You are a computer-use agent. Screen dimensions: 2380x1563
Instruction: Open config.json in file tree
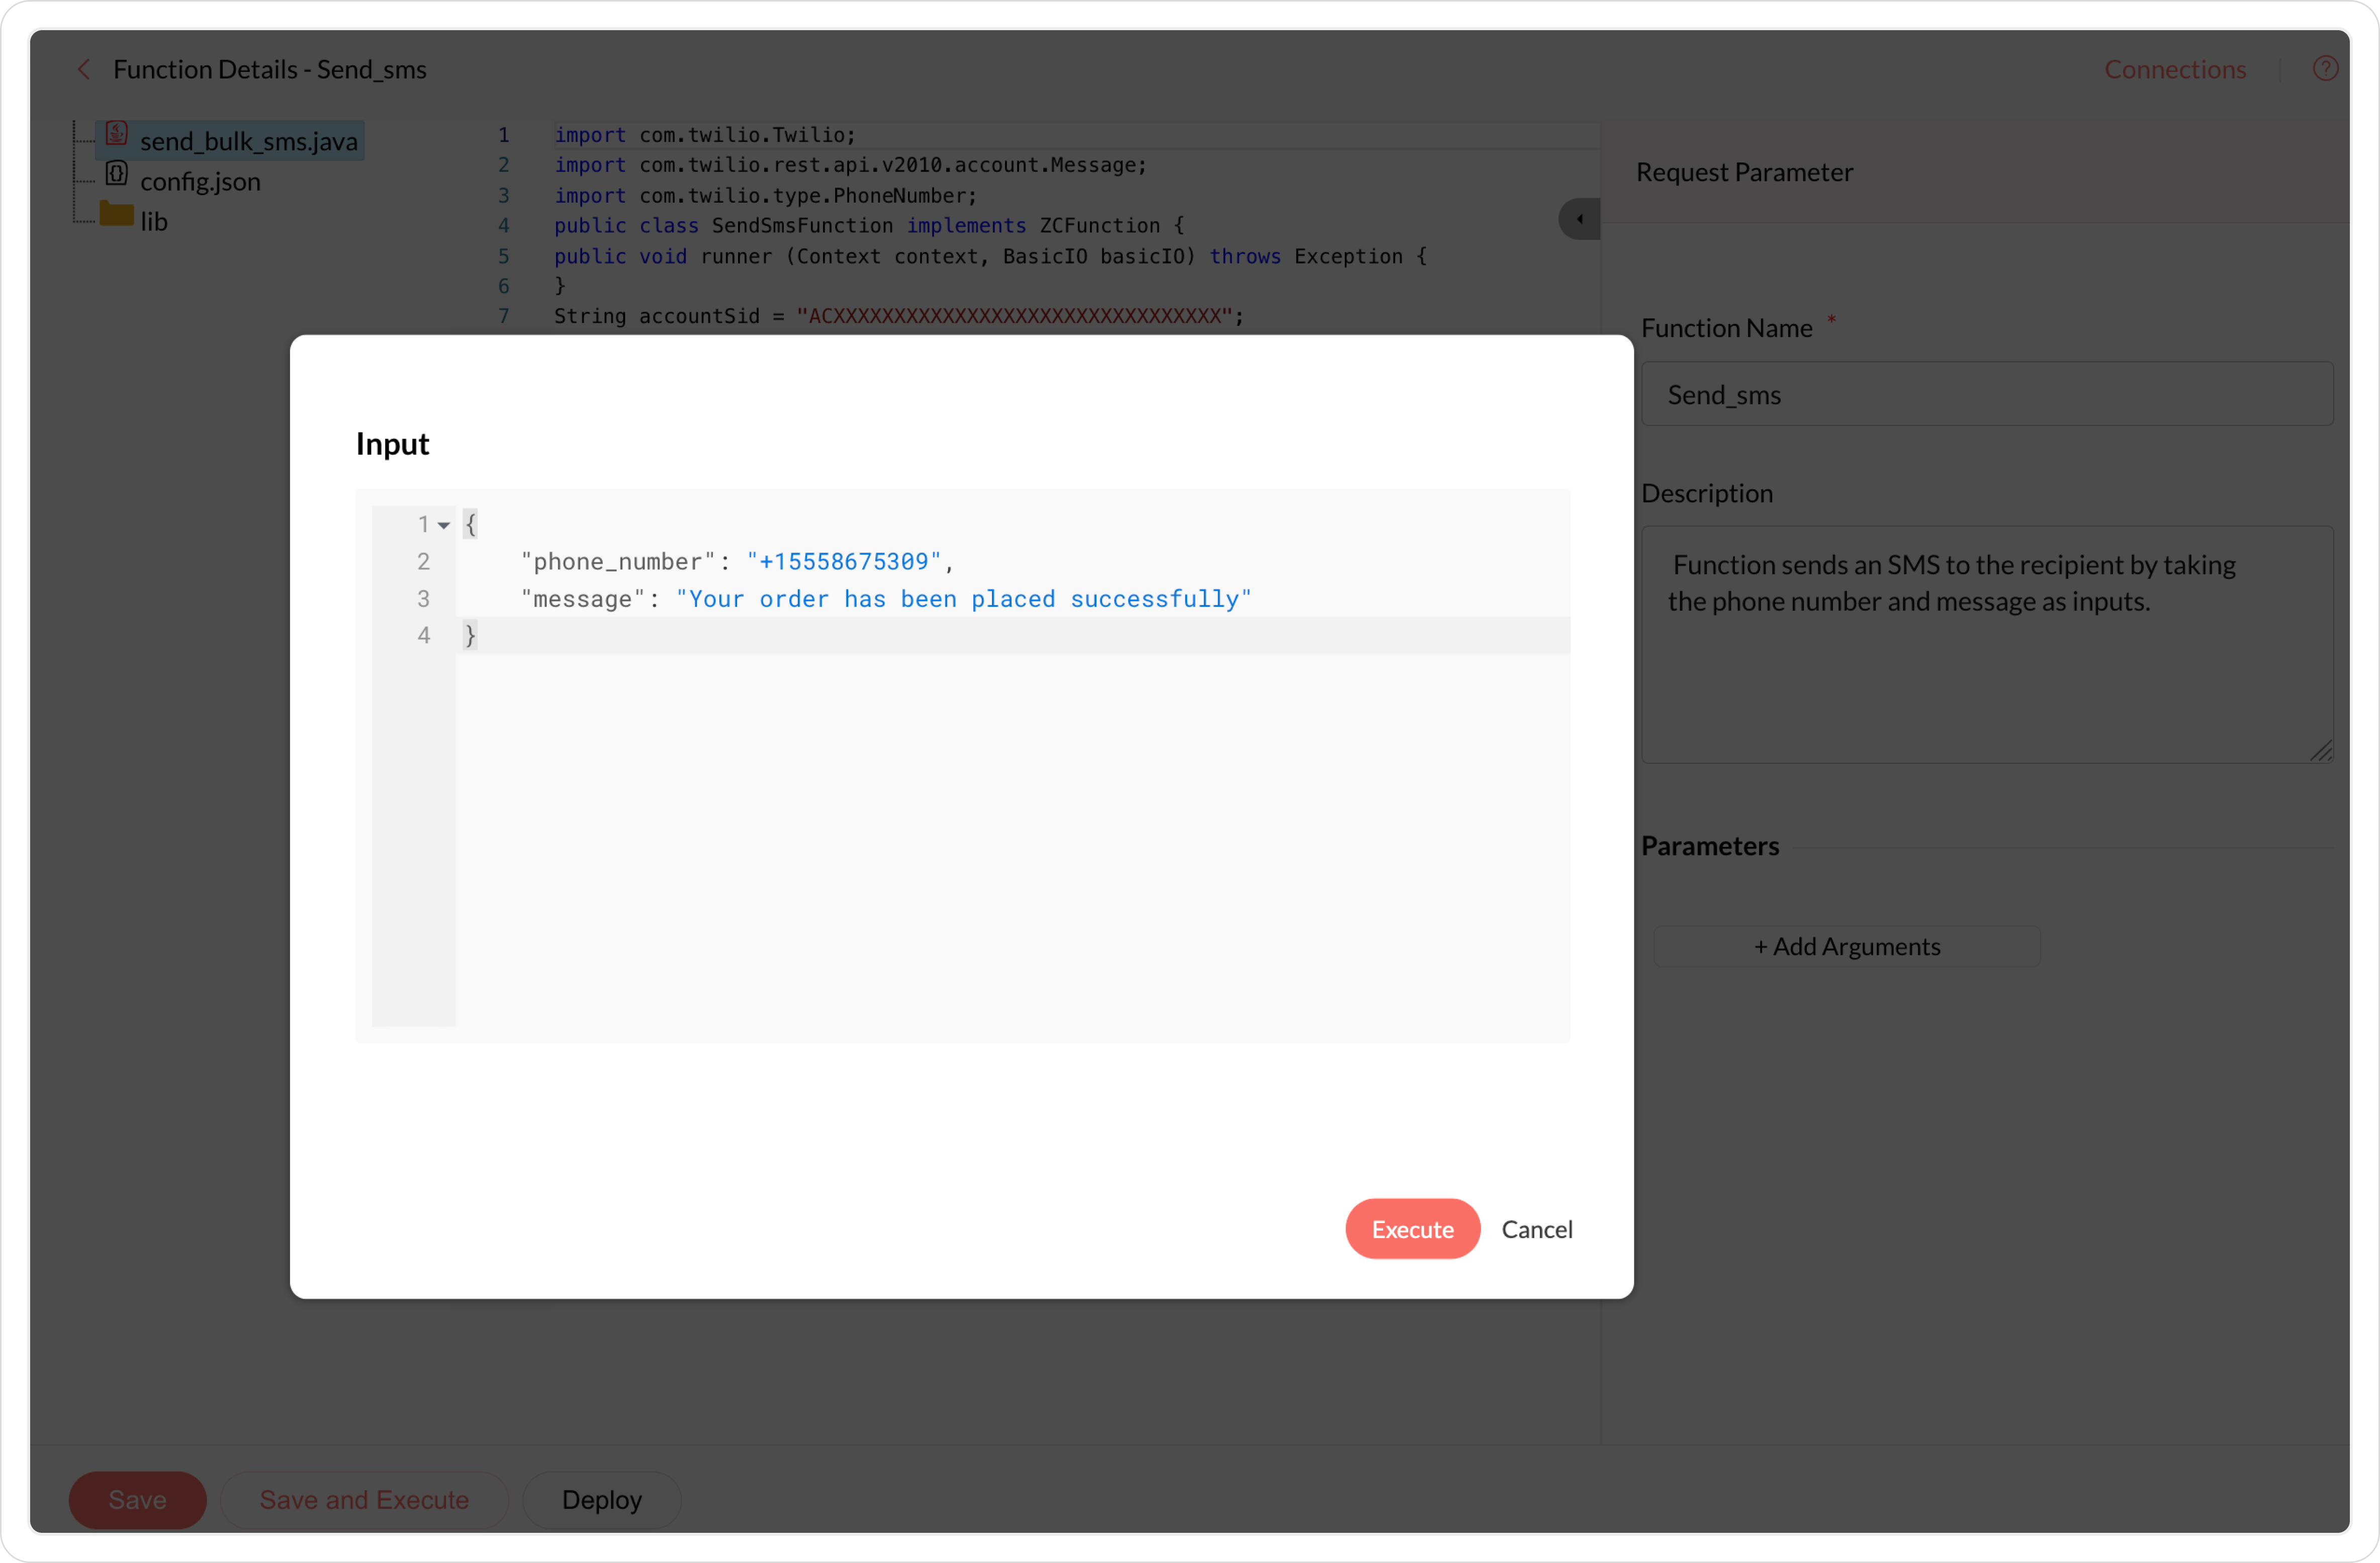[200, 181]
